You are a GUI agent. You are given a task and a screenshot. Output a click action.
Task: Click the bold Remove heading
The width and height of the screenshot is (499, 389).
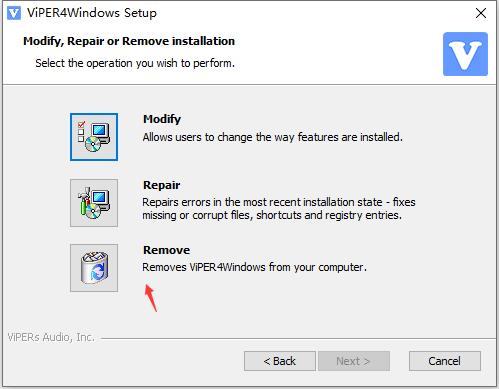click(x=166, y=250)
